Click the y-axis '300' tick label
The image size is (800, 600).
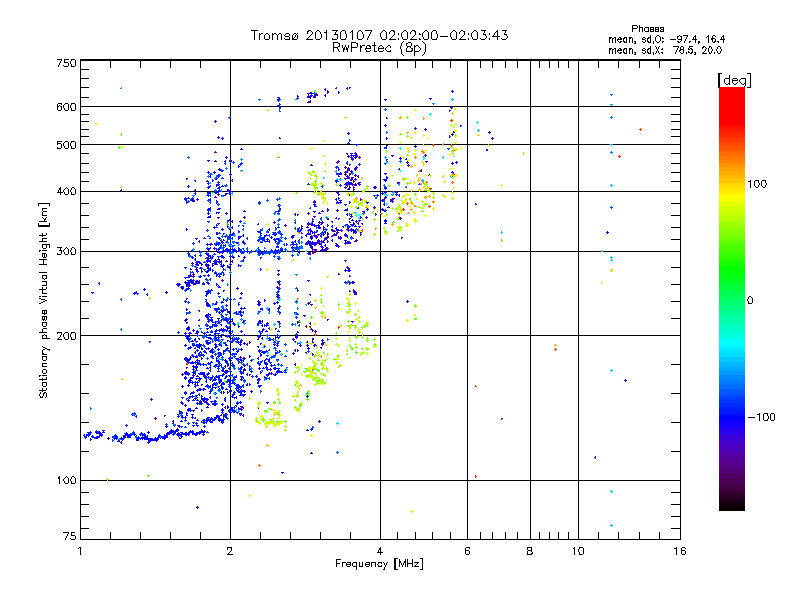tap(66, 251)
